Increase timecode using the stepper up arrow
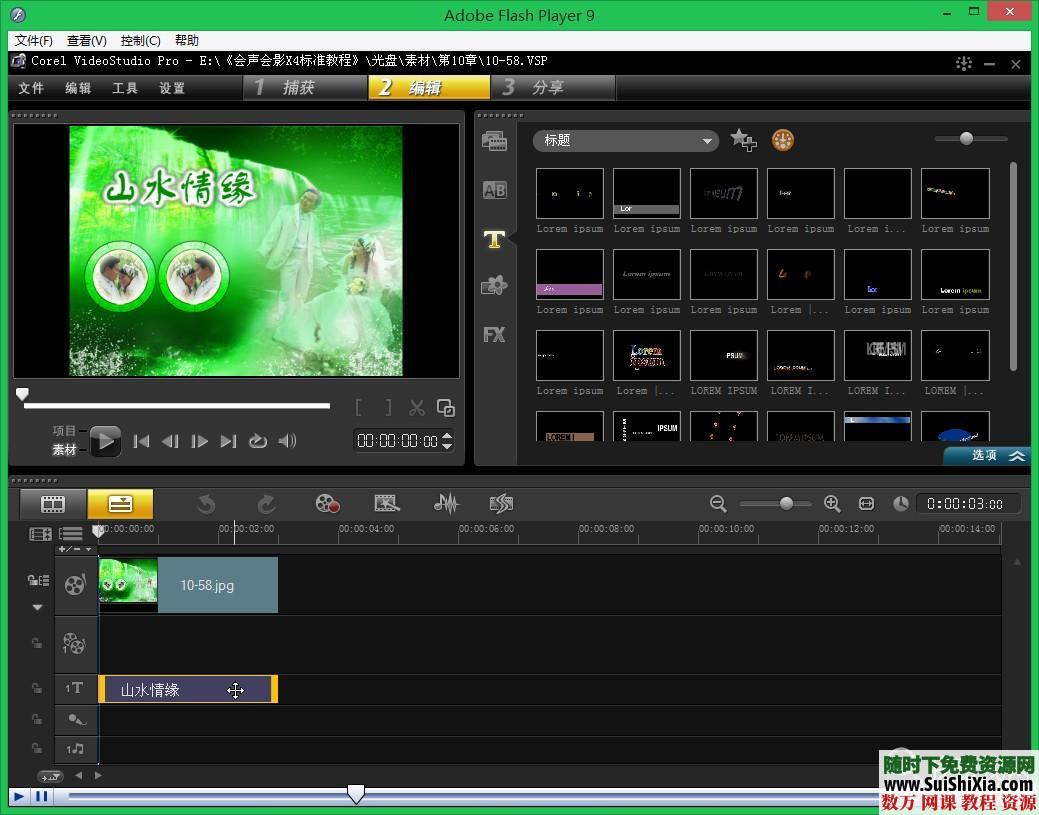 (447, 435)
